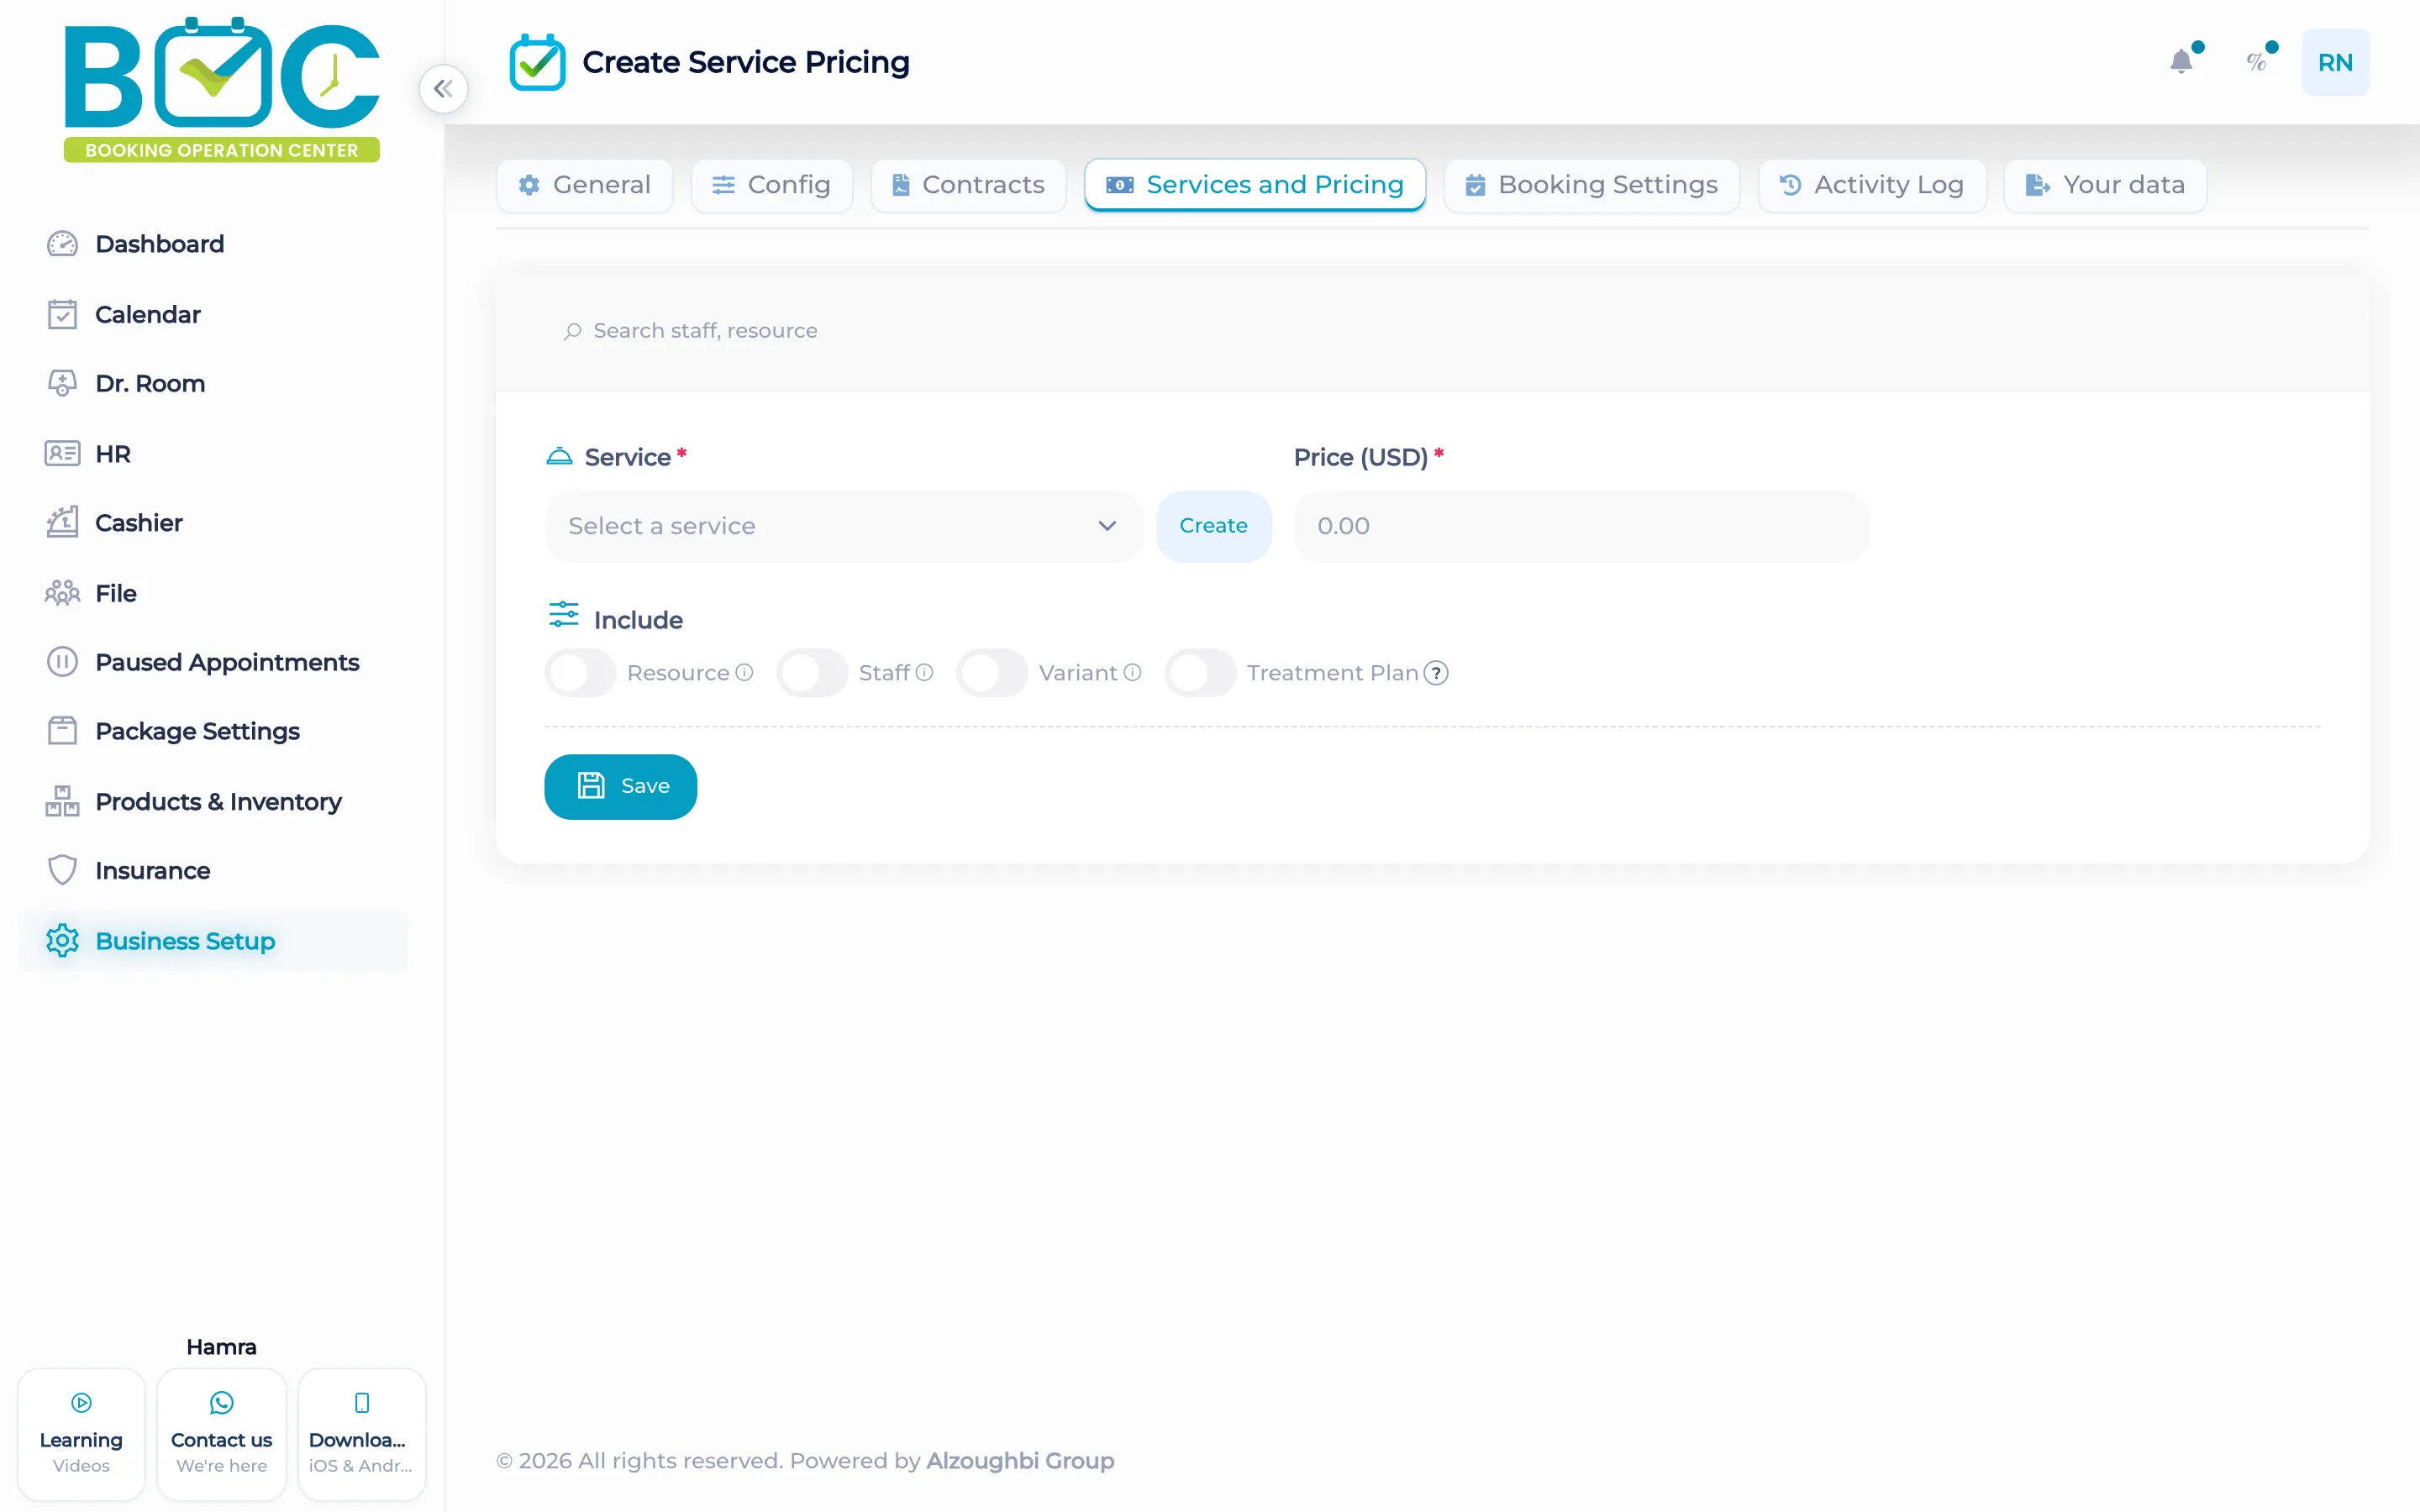
Task: Click the Staff info icon
Action: point(925,673)
